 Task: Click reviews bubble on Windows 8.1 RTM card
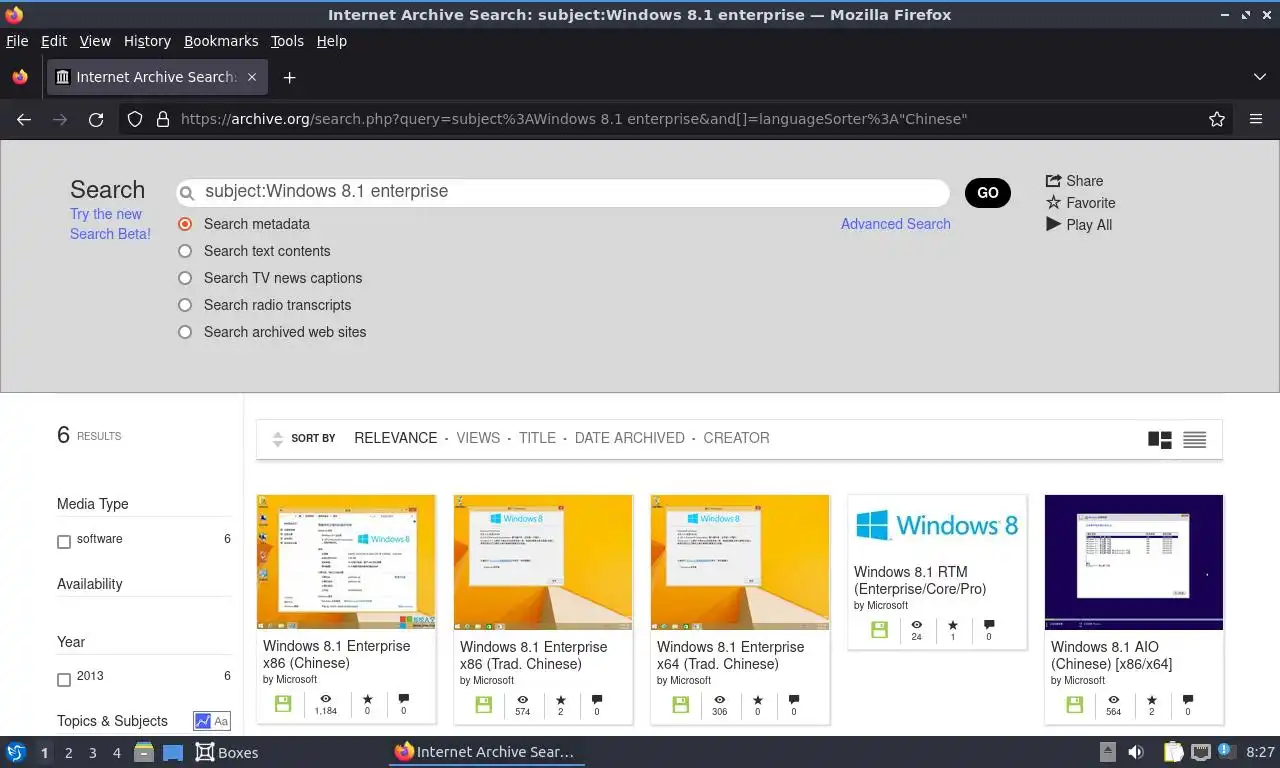(989, 625)
